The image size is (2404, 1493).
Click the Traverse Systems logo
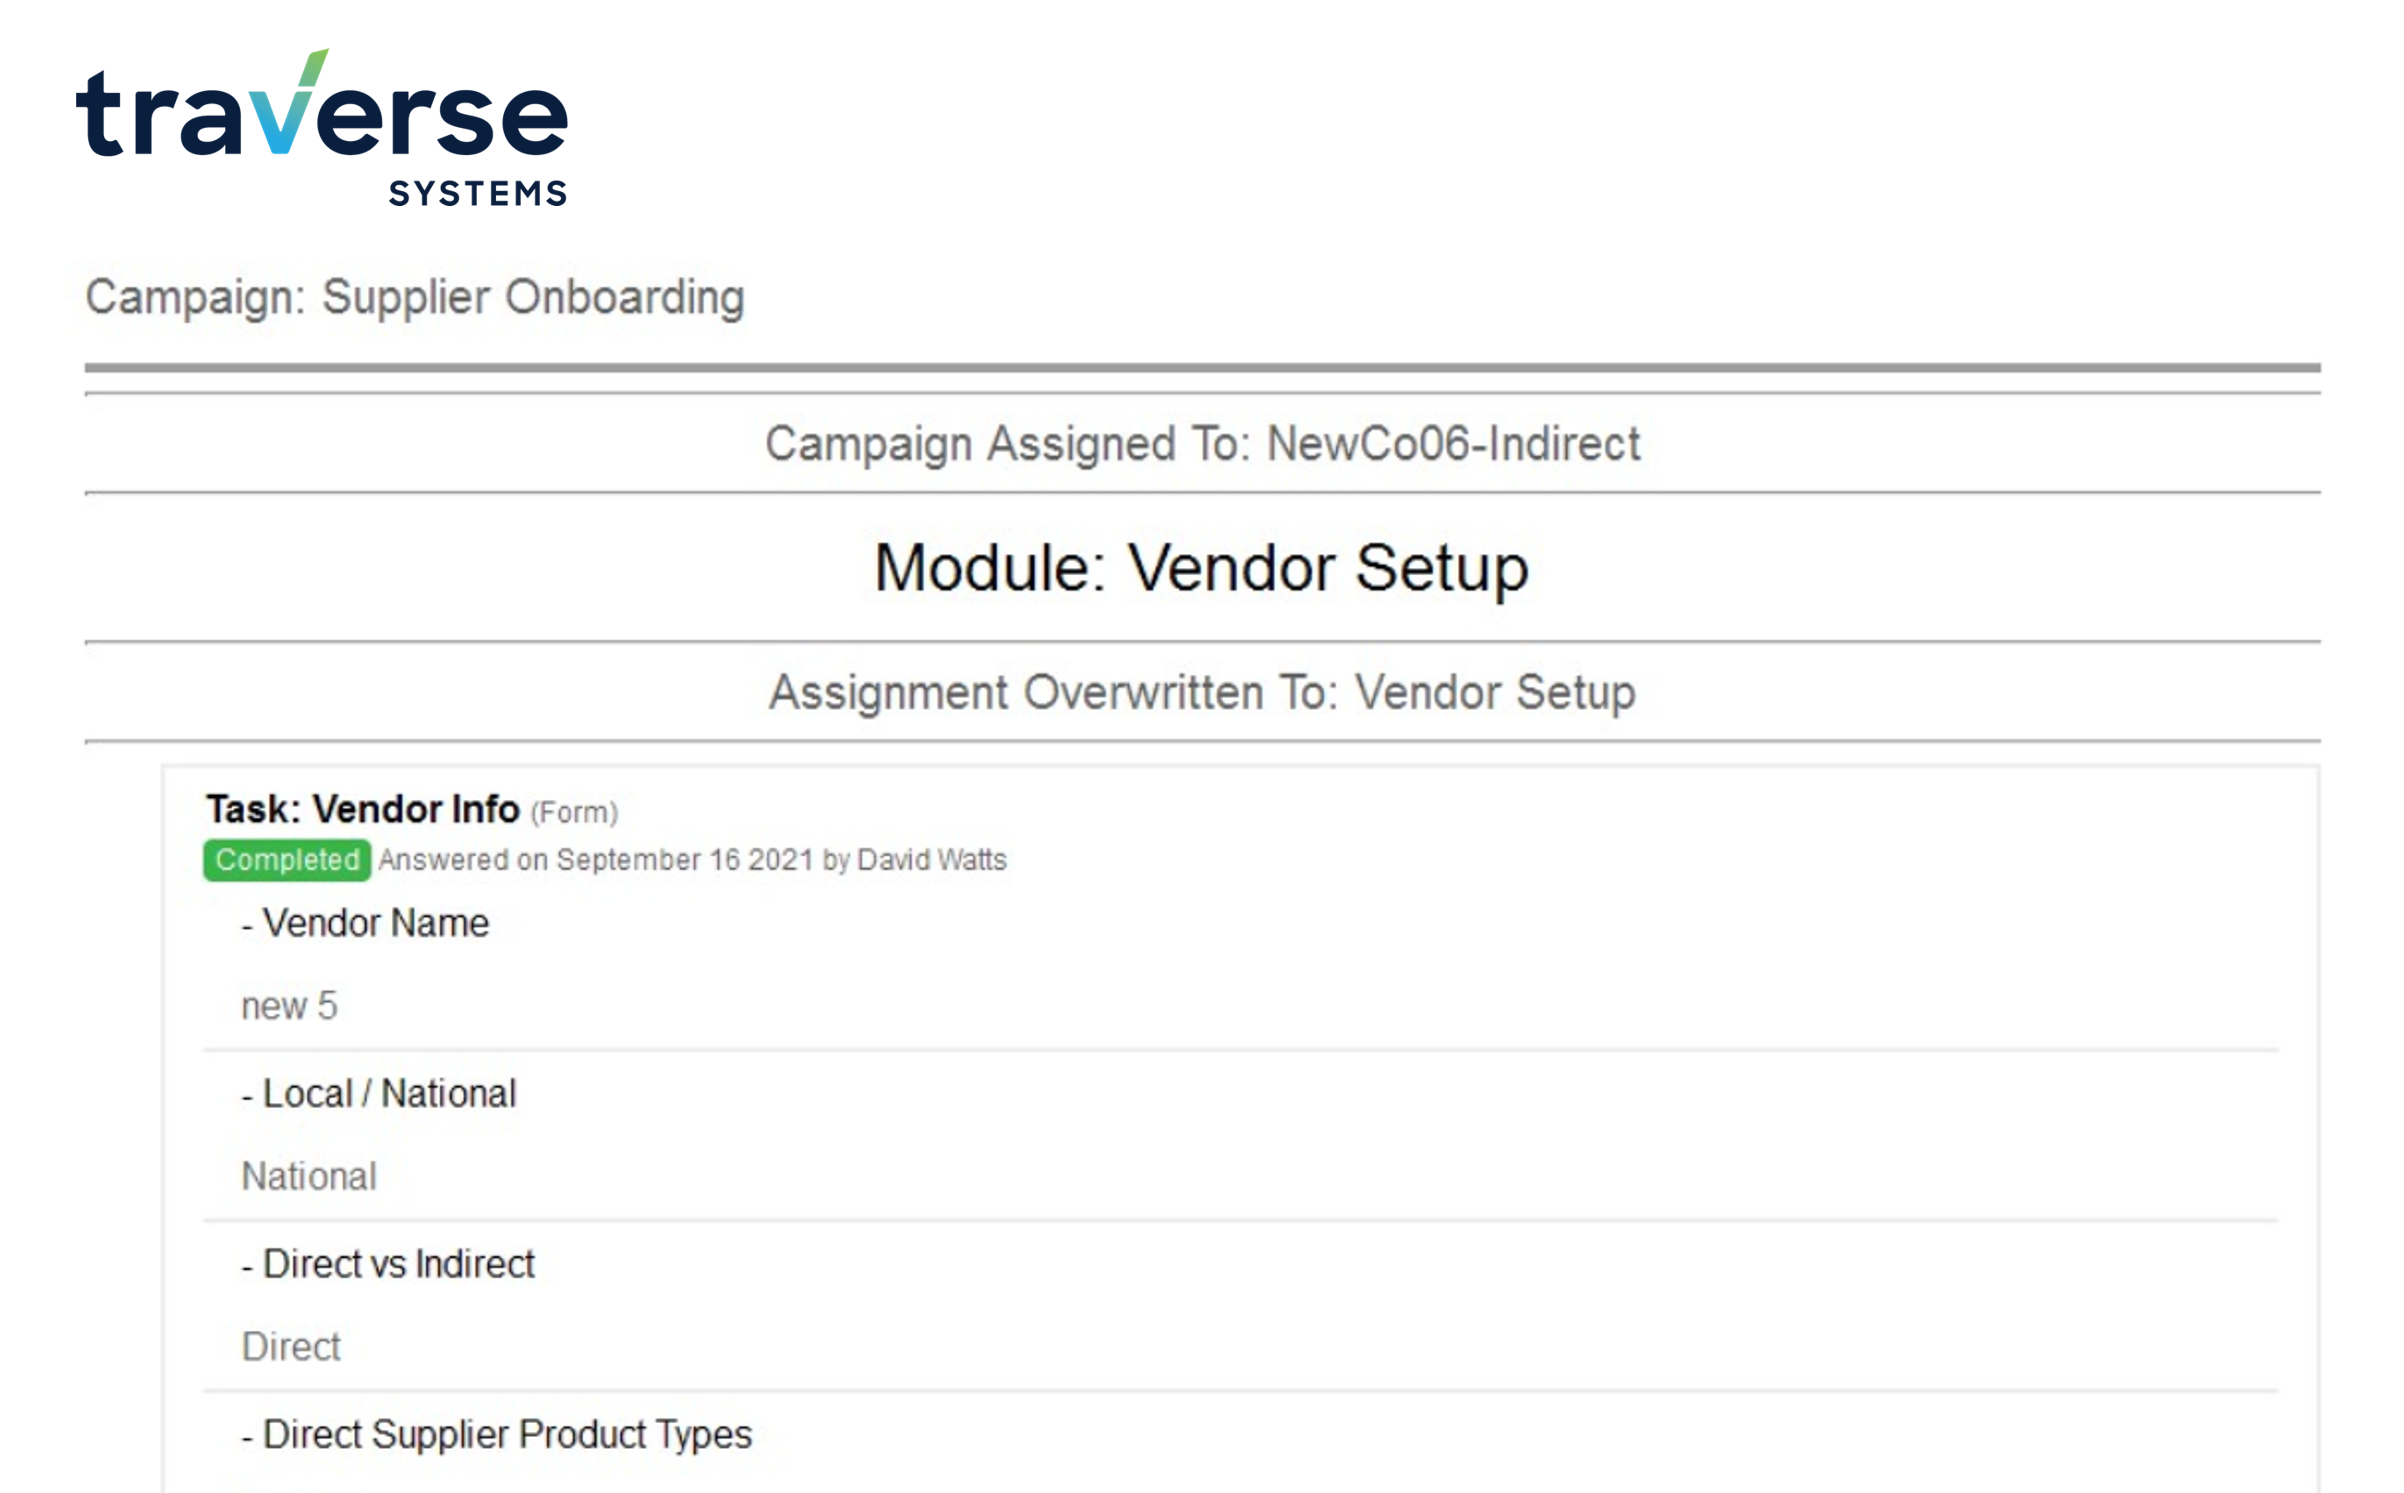click(322, 127)
